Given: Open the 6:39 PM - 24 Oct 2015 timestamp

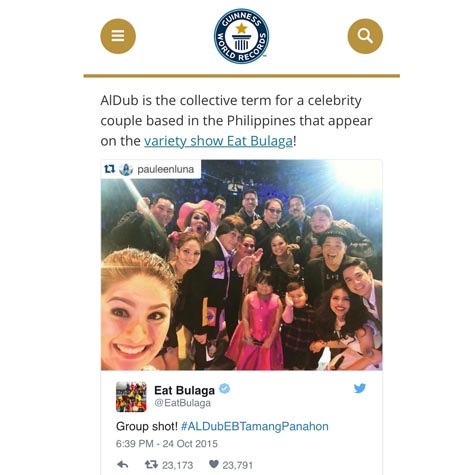Looking at the screenshot, I should [167, 444].
